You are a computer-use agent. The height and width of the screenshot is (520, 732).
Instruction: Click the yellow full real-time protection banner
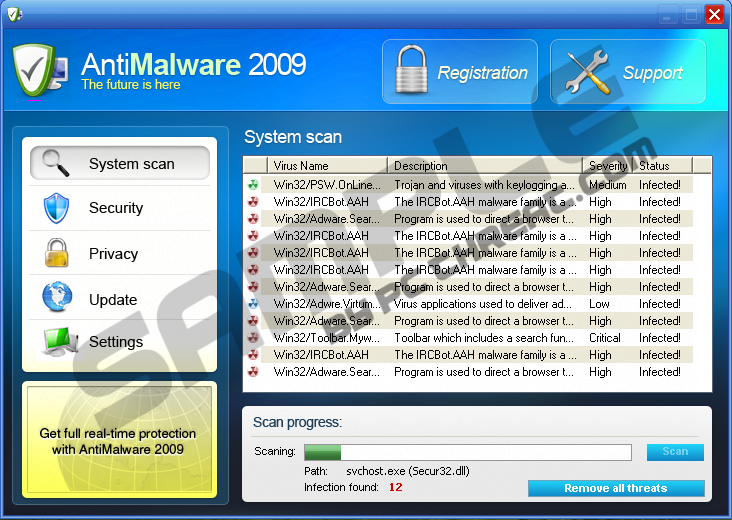pos(118,441)
